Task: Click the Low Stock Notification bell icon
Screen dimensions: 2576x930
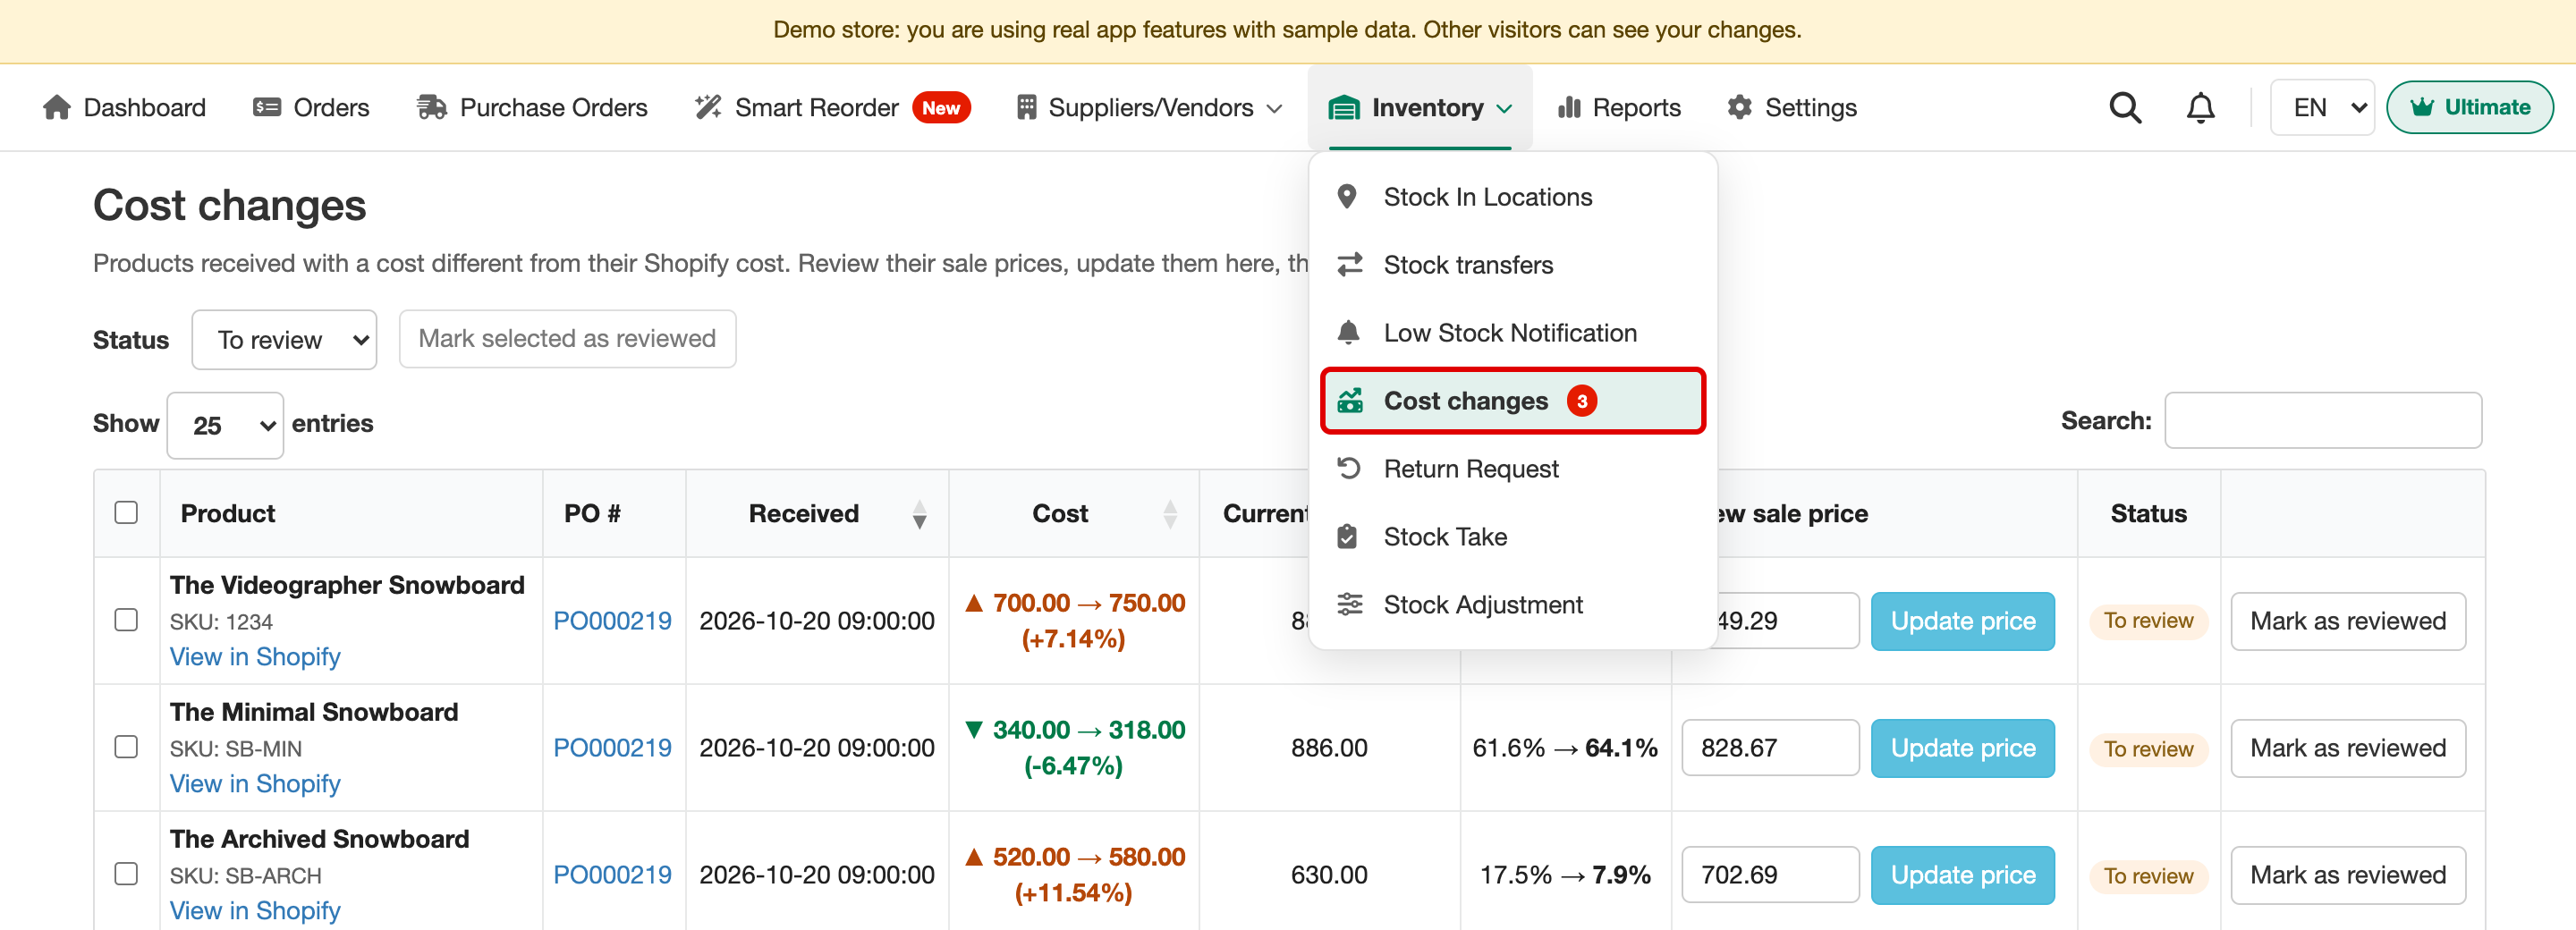Action: [x=1348, y=332]
